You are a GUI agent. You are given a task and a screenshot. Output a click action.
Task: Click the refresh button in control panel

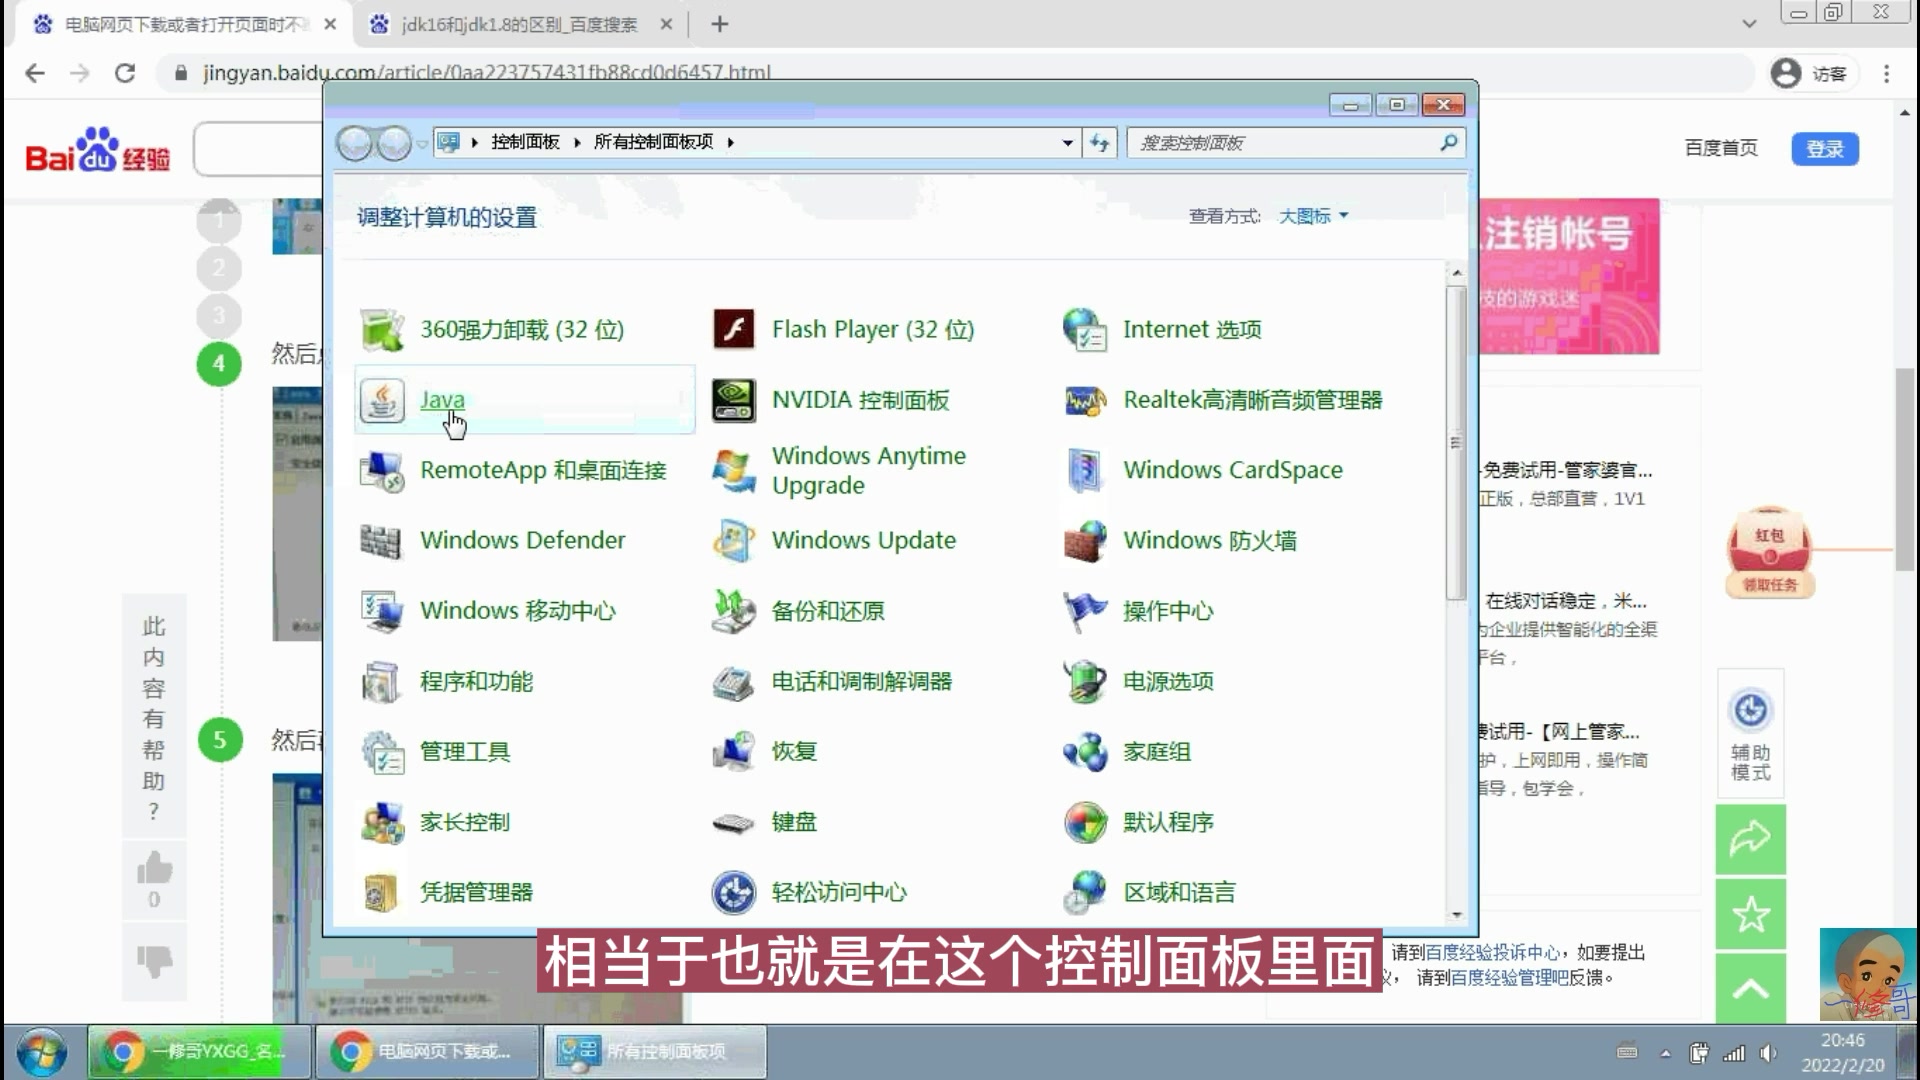point(1100,143)
